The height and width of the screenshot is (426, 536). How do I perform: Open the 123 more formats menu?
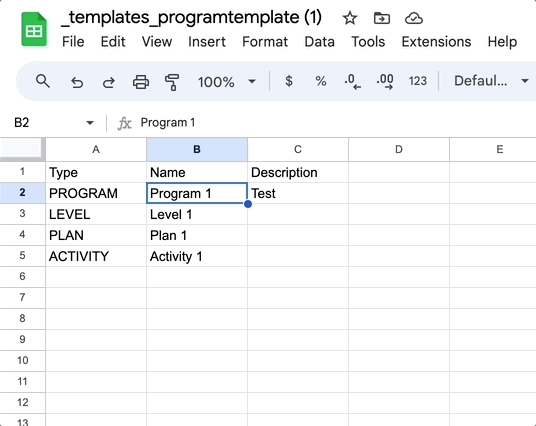[x=417, y=81]
